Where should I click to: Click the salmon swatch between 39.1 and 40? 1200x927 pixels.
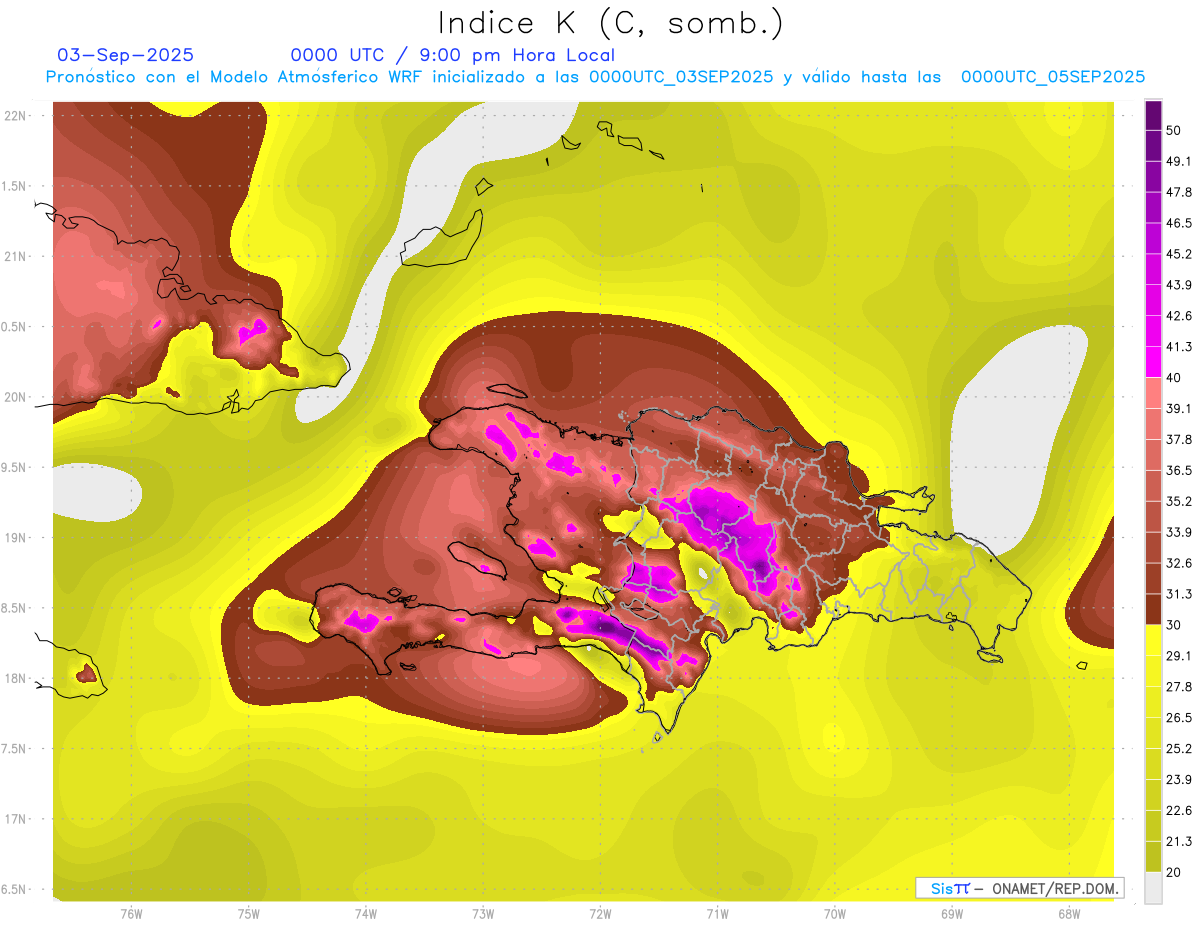point(1153,393)
